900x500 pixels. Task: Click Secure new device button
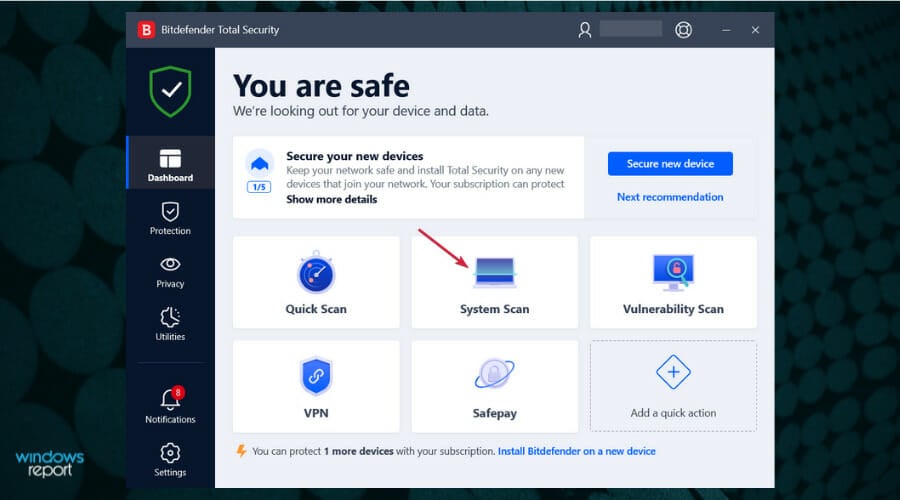(x=670, y=164)
